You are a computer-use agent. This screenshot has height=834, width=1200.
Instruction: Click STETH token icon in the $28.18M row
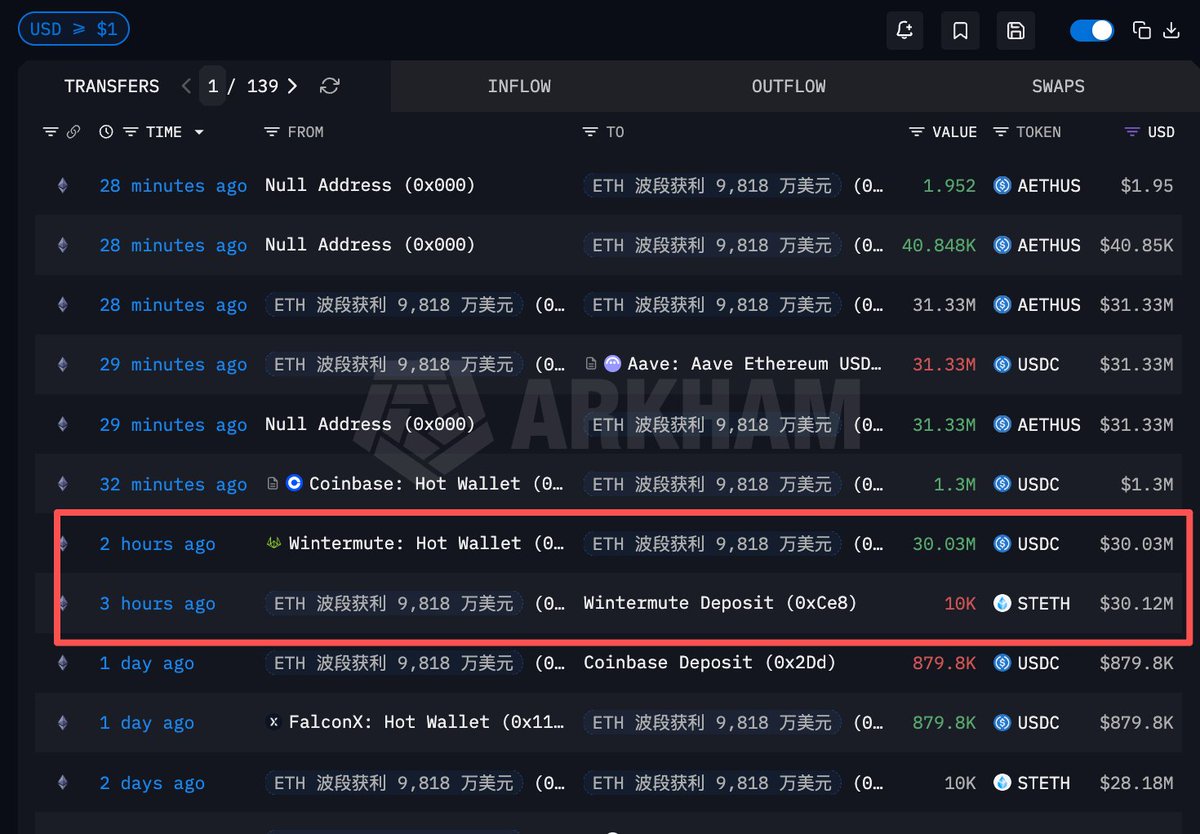[1002, 783]
